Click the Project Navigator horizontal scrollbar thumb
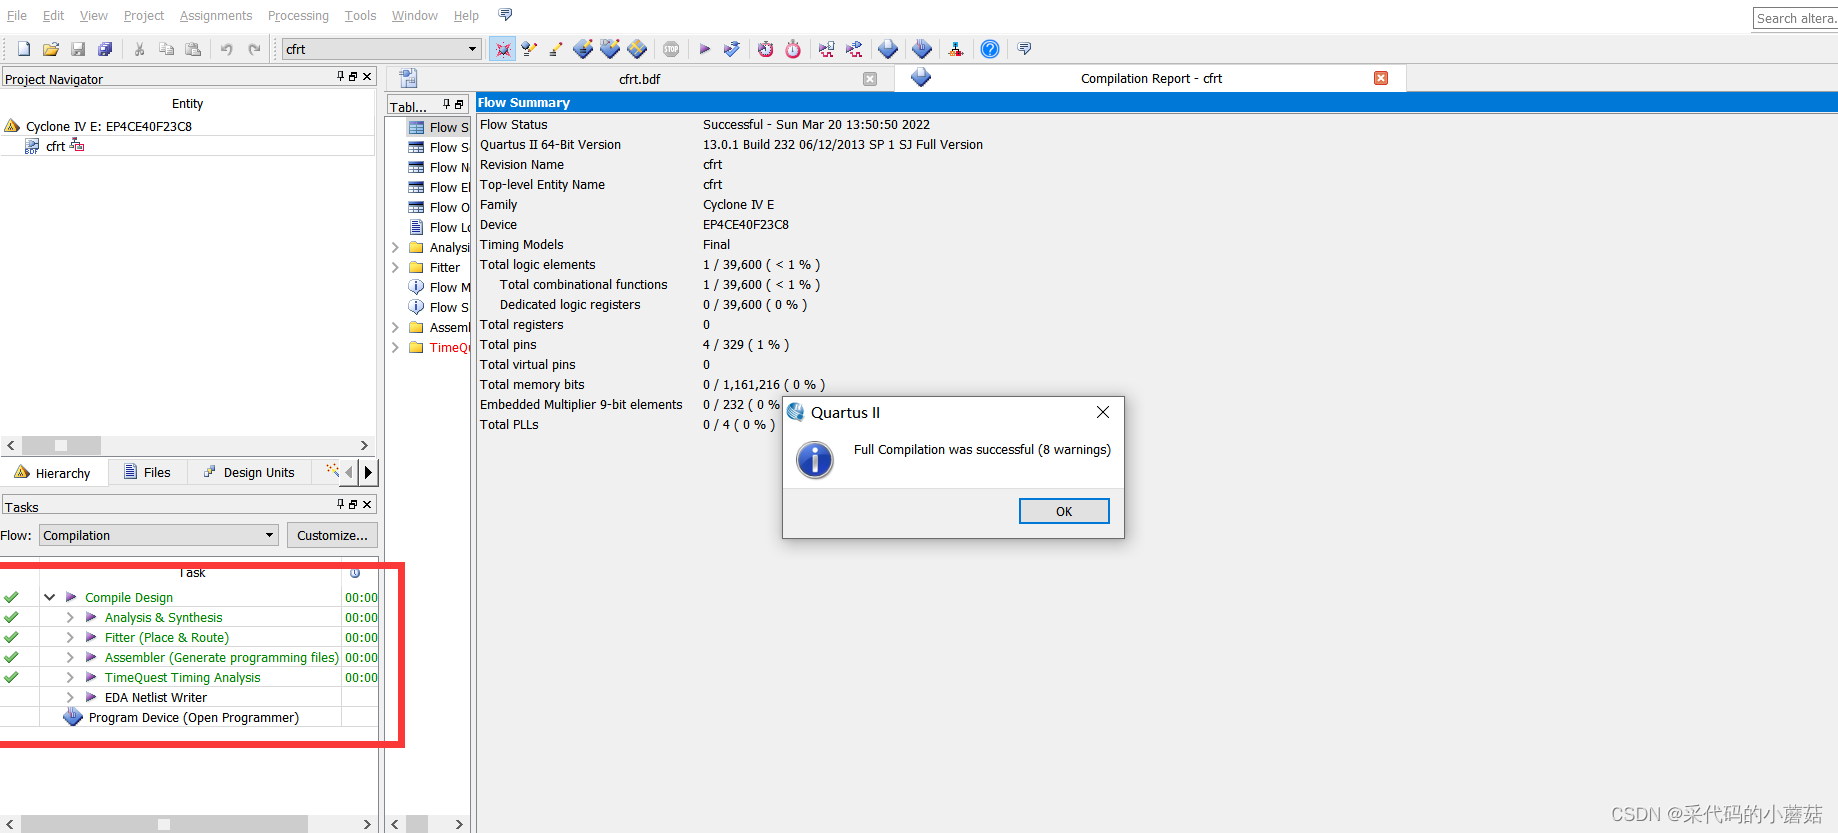 coord(61,445)
